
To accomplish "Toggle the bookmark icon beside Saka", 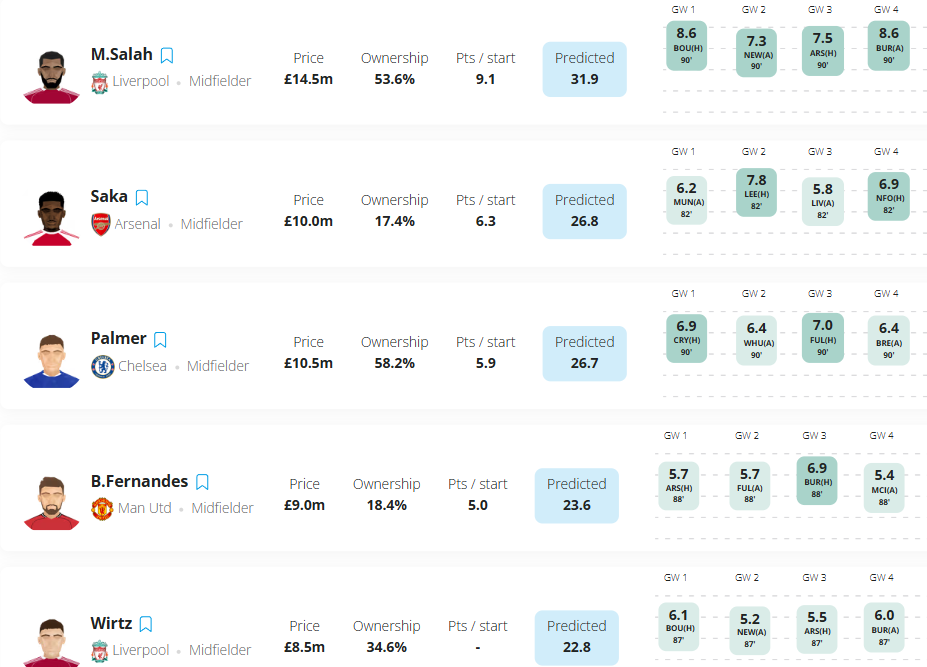I will (142, 198).
